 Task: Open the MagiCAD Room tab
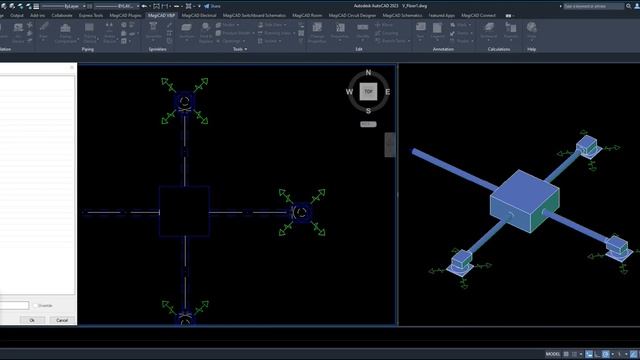click(x=307, y=16)
